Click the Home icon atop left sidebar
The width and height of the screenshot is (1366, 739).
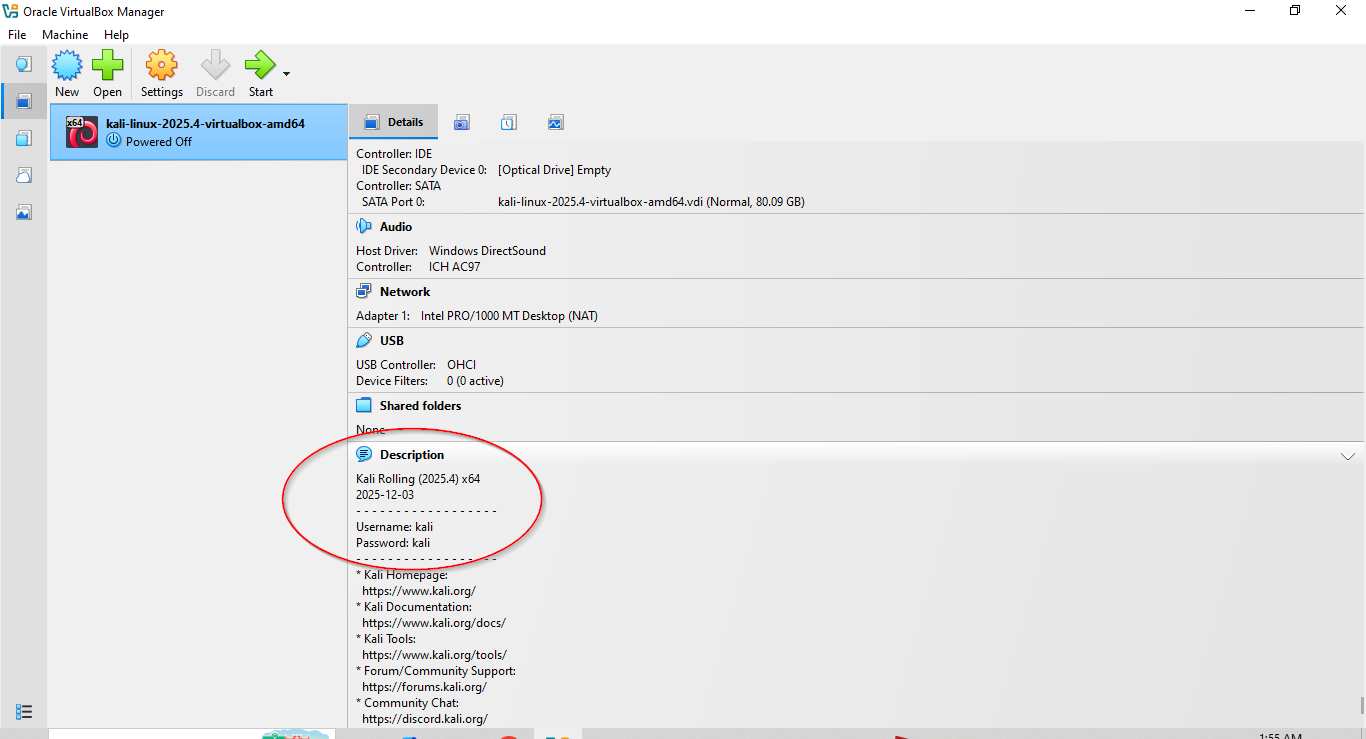[x=24, y=64]
